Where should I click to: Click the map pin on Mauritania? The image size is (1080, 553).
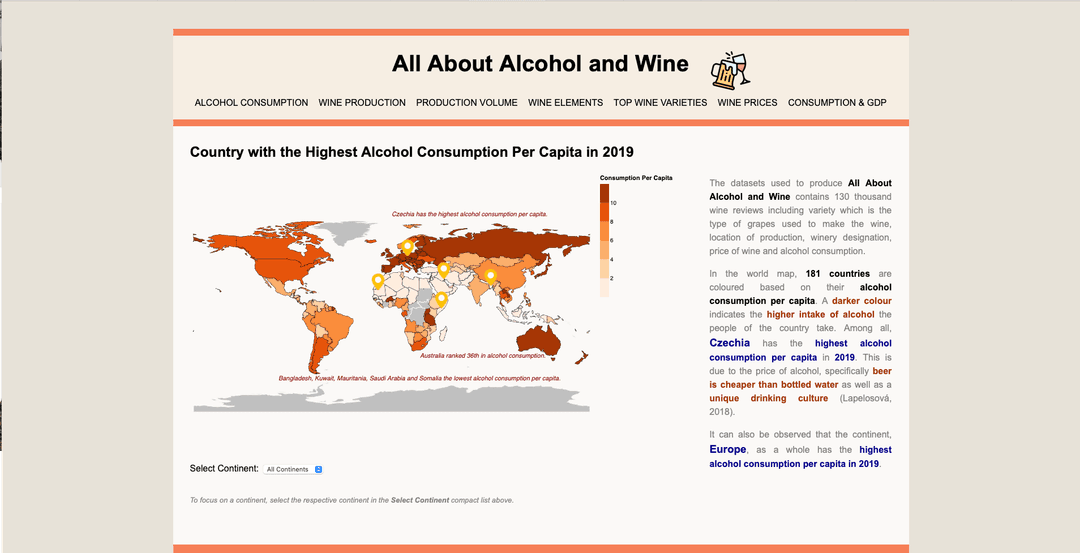pos(377,281)
